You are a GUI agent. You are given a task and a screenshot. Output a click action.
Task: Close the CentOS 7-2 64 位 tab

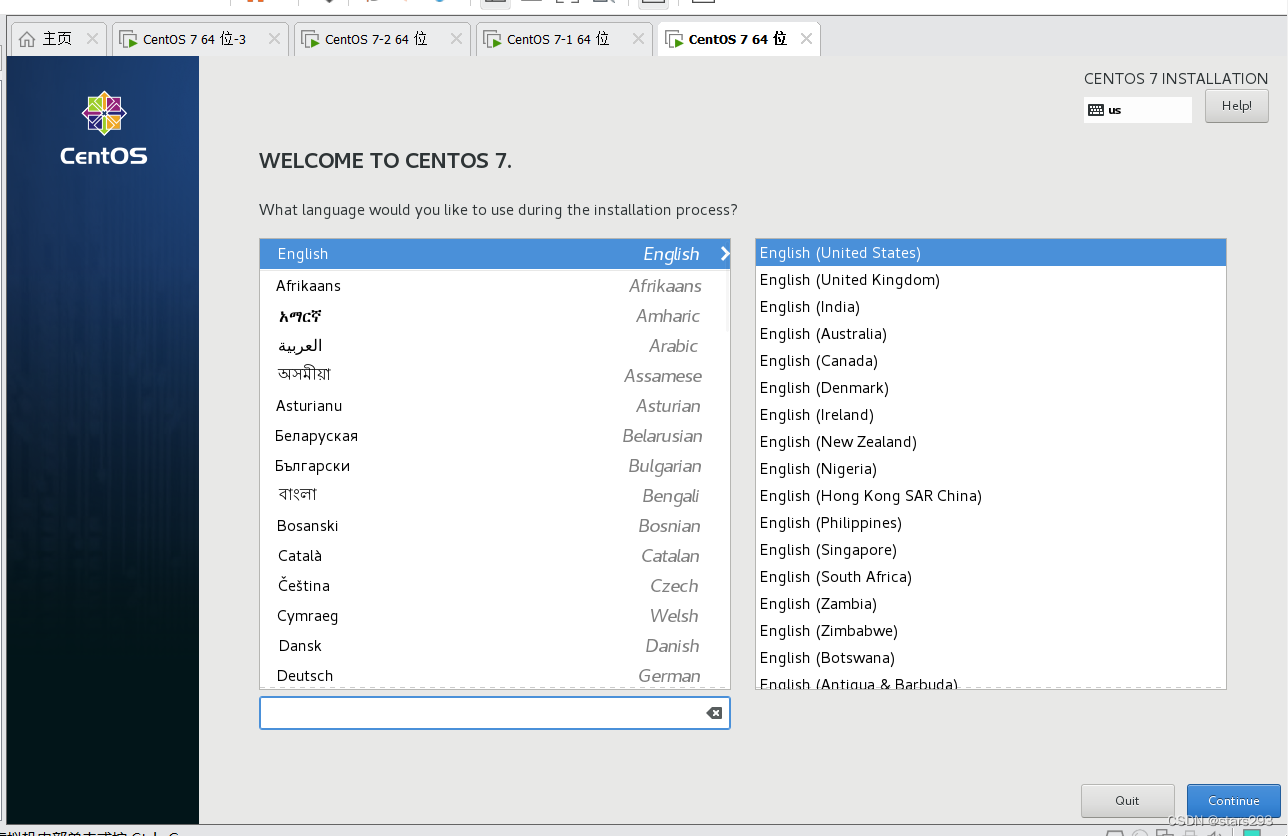pyautogui.click(x=456, y=39)
